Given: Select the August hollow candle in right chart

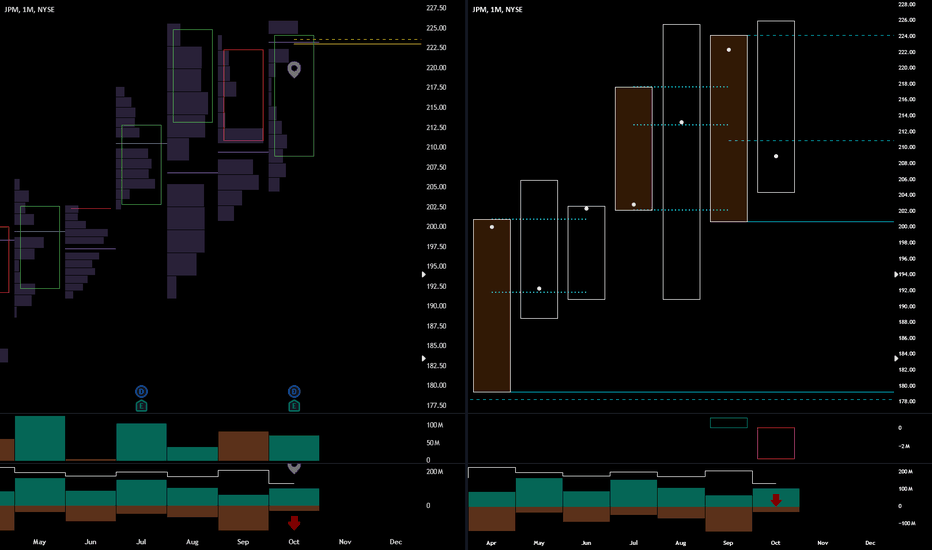Looking at the screenshot, I should click(681, 162).
